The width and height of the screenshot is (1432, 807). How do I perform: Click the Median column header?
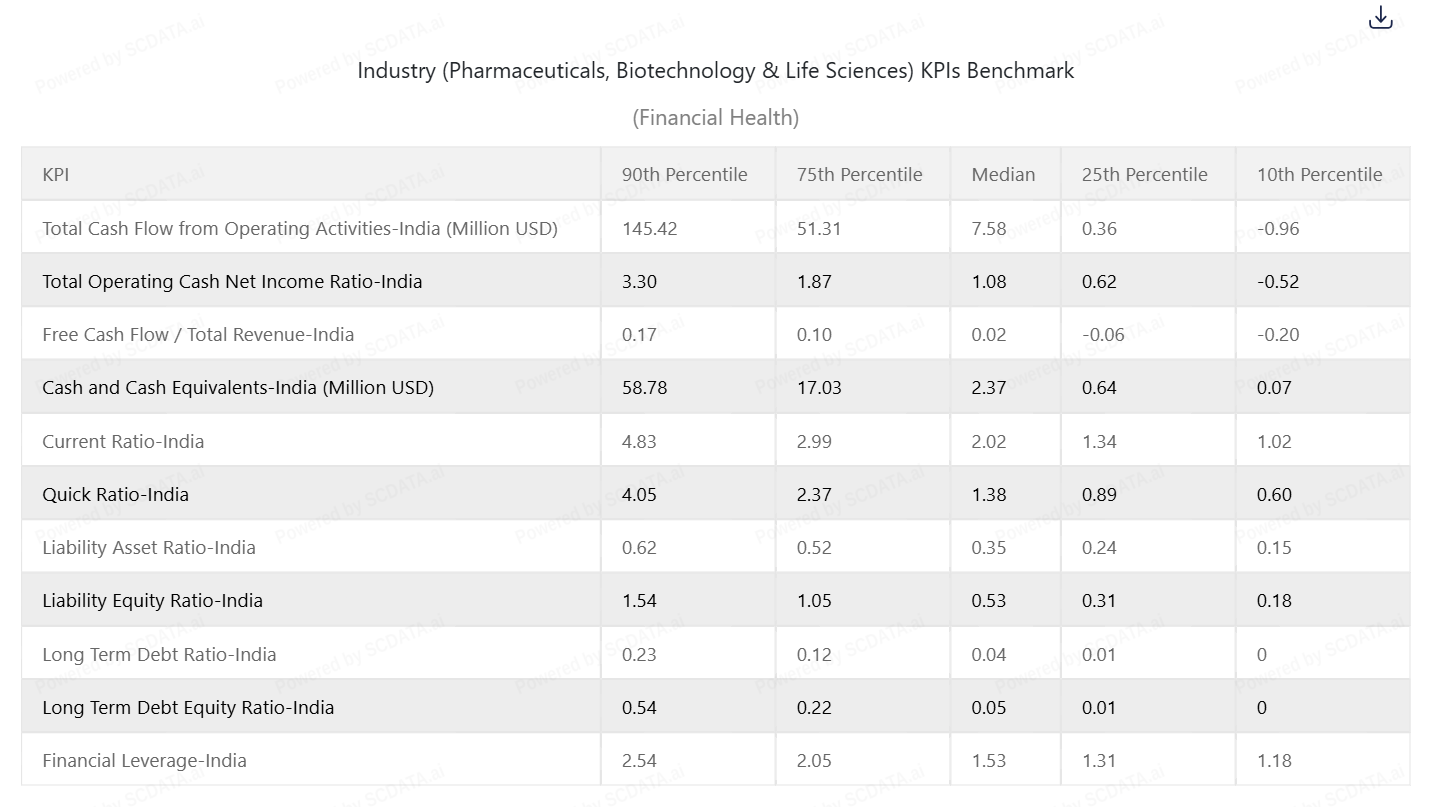1003,174
